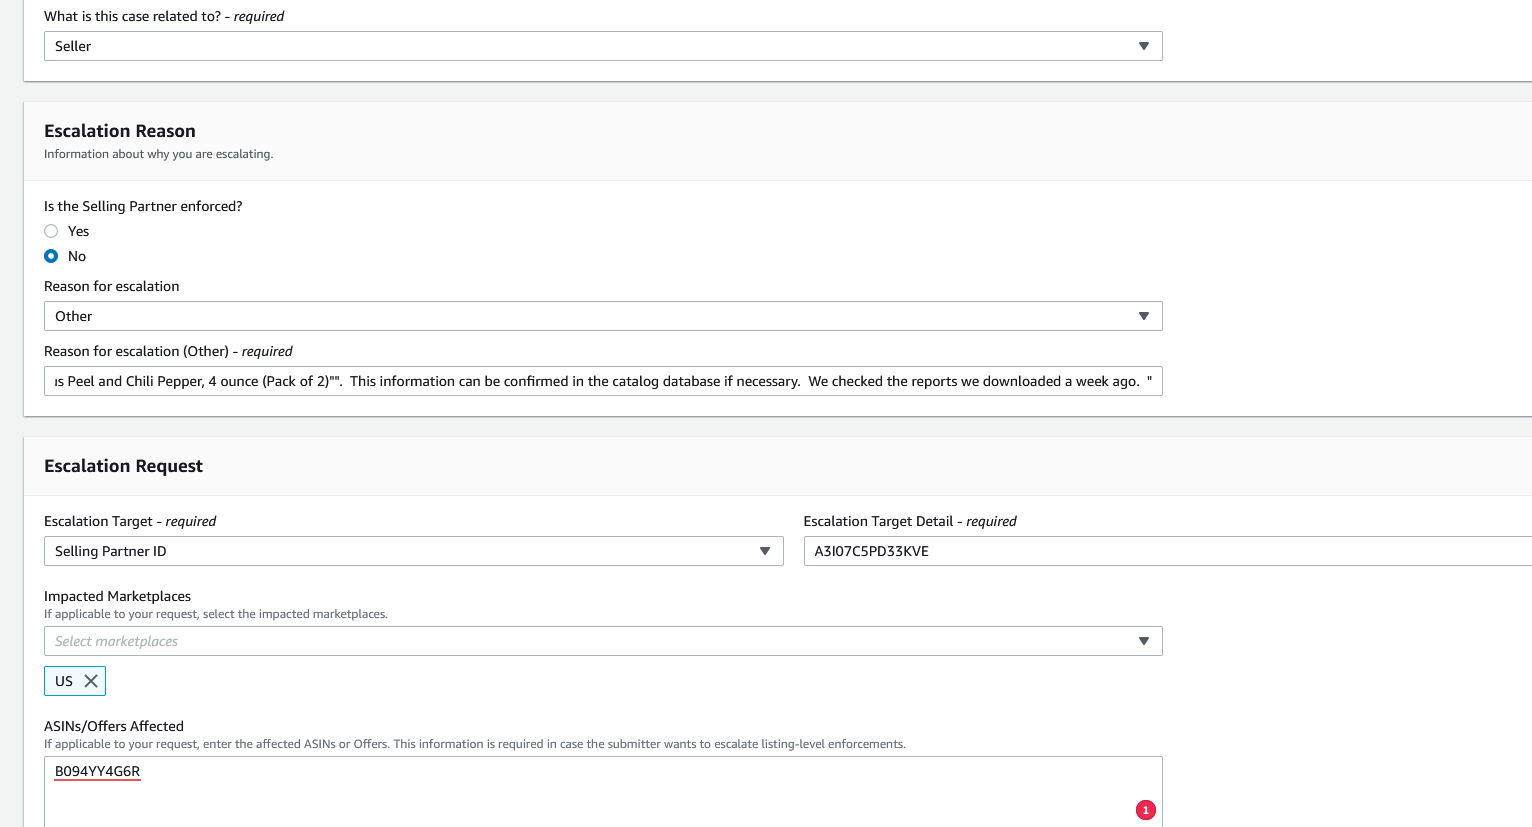The height and width of the screenshot is (827, 1532).
Task: Click the ASINs/Offers Affected label
Action: (x=114, y=726)
